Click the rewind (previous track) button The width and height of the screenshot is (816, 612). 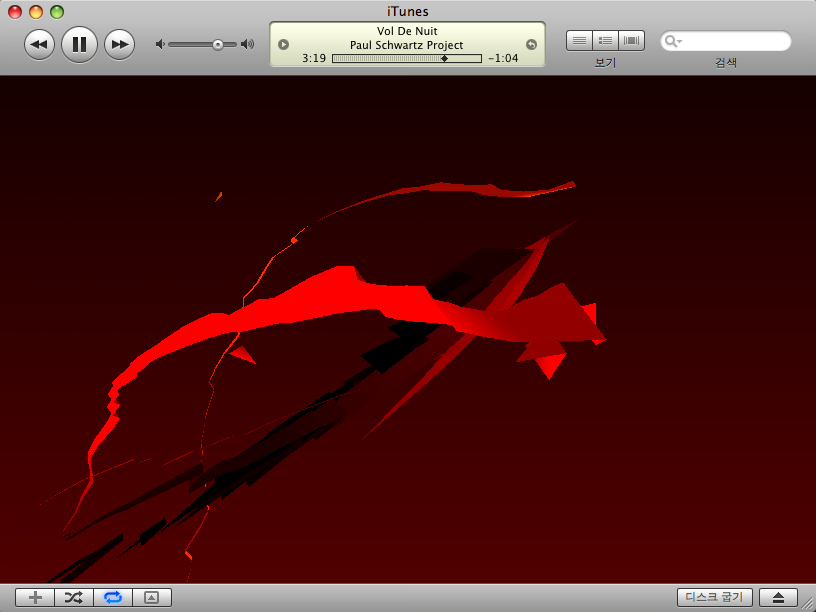point(39,44)
